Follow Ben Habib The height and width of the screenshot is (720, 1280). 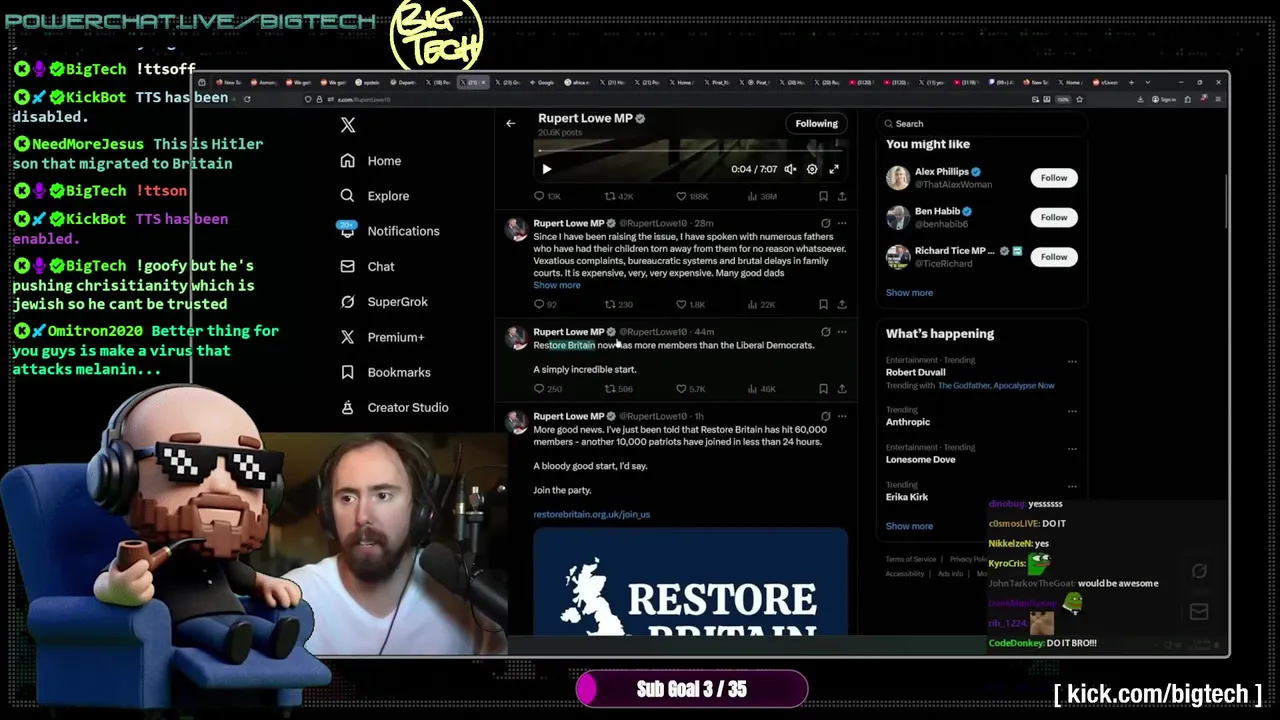tap(1054, 217)
